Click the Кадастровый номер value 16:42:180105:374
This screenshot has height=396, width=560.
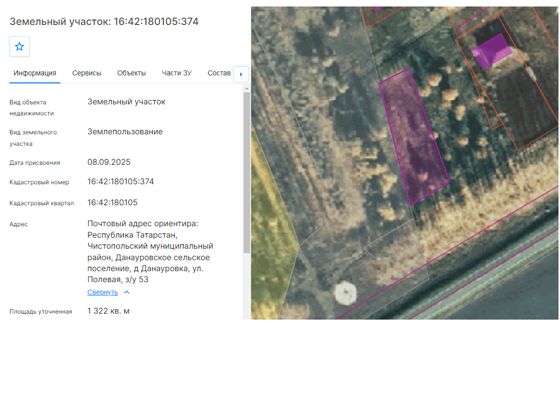(x=121, y=181)
